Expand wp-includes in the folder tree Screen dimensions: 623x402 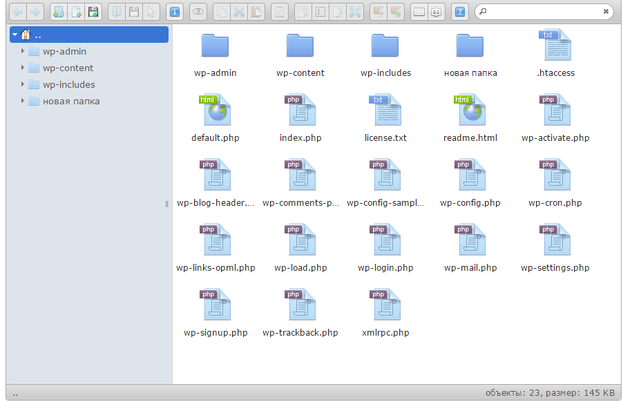(x=22, y=84)
